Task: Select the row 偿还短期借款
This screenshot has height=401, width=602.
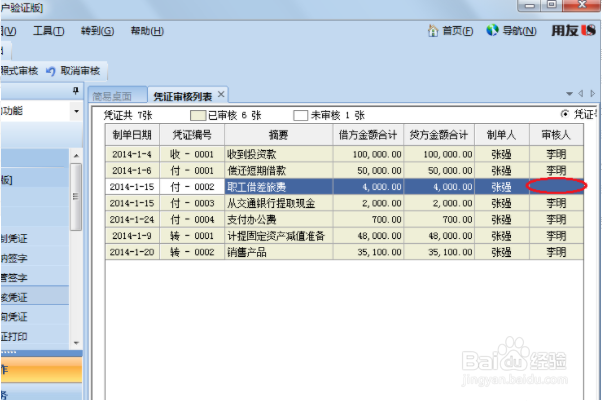Action: [344, 170]
